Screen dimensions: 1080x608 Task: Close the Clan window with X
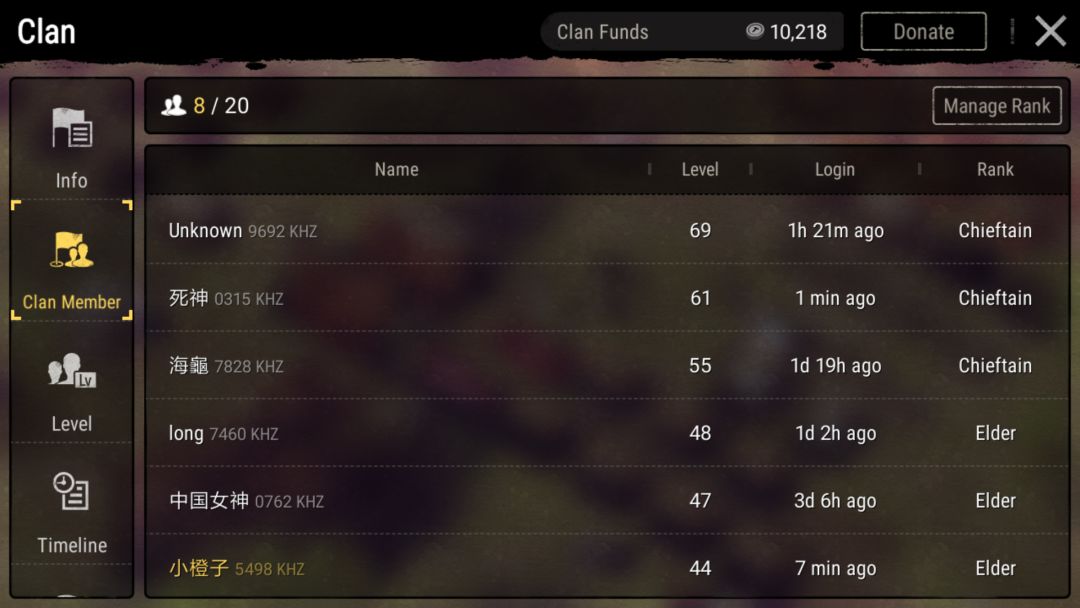[x=1050, y=31]
